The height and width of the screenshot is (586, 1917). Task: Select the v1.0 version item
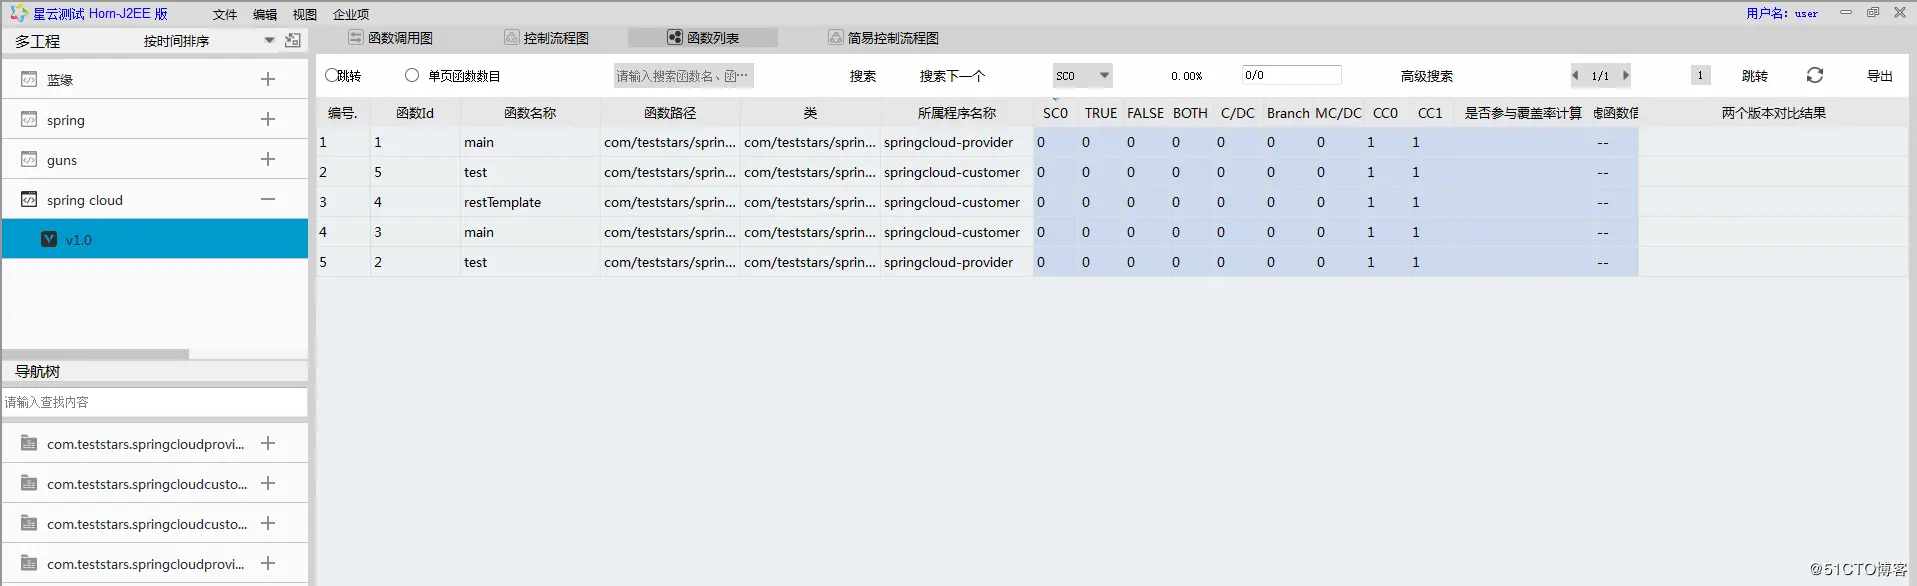pyautogui.click(x=155, y=239)
